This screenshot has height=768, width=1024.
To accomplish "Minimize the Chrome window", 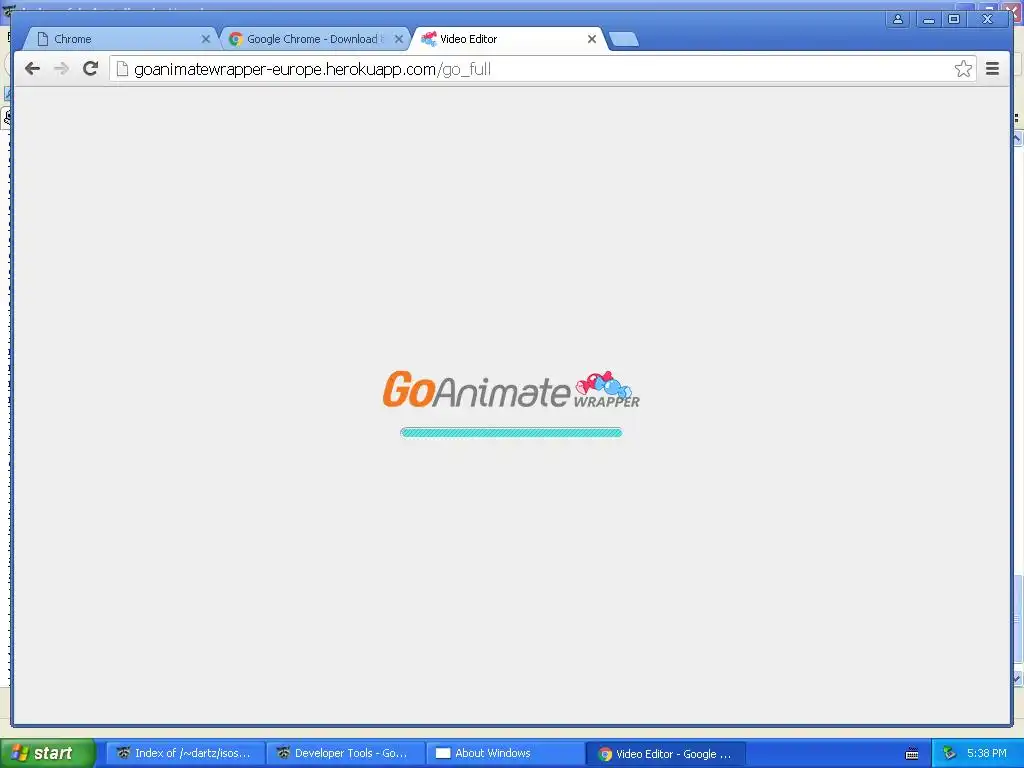I will coord(928,19).
